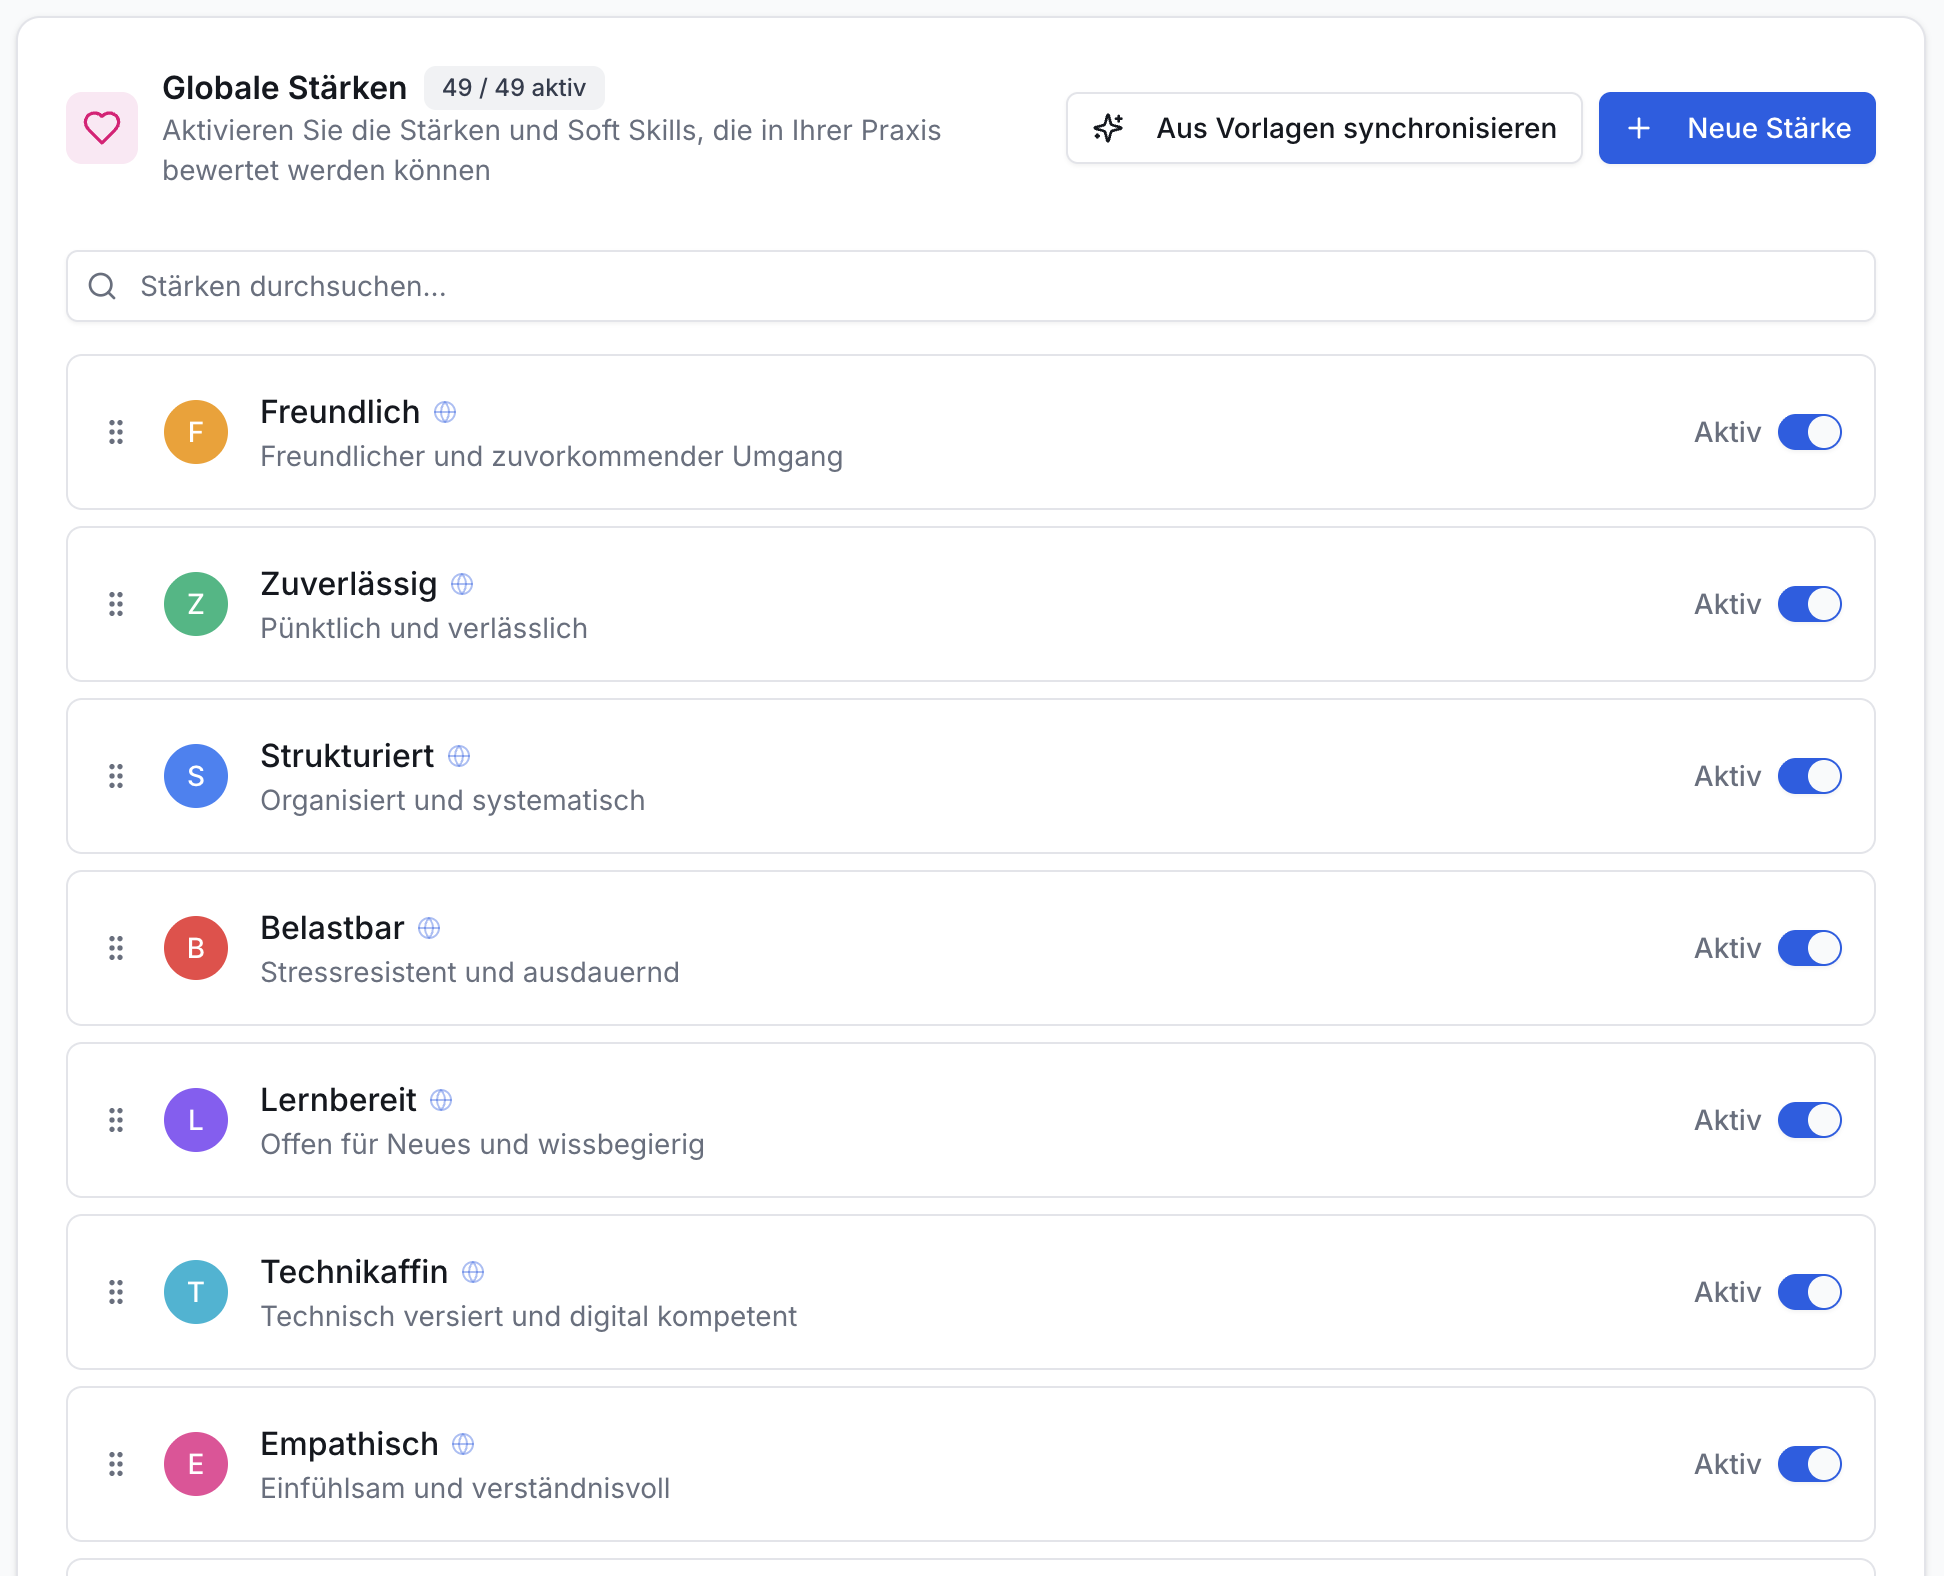Click the red B avatar for Belastbar
The image size is (1944, 1576).
[196, 948]
